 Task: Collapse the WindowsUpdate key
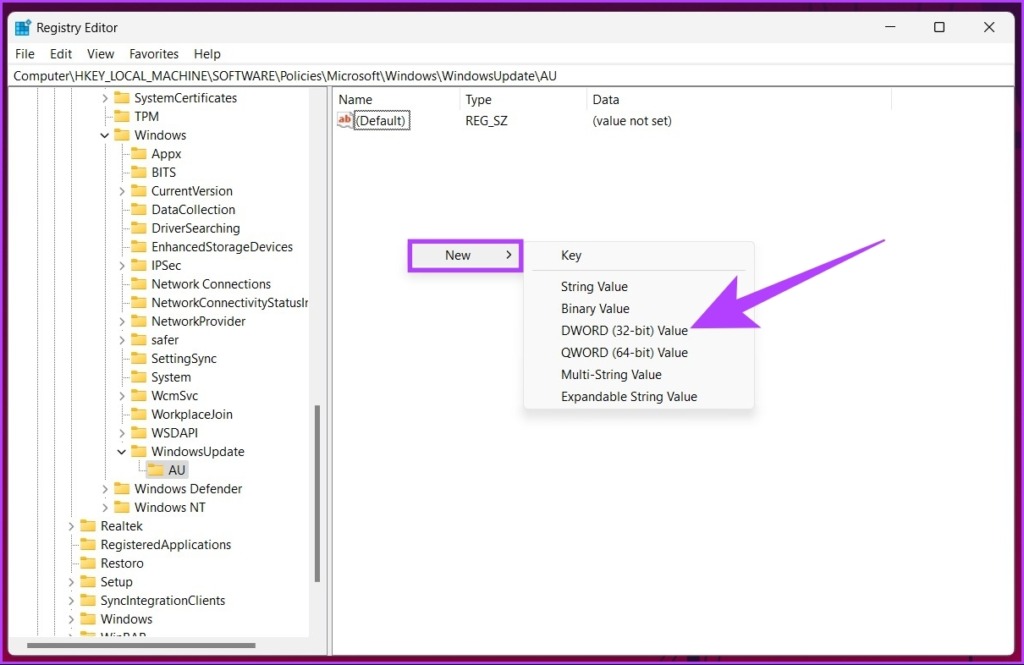tap(121, 451)
